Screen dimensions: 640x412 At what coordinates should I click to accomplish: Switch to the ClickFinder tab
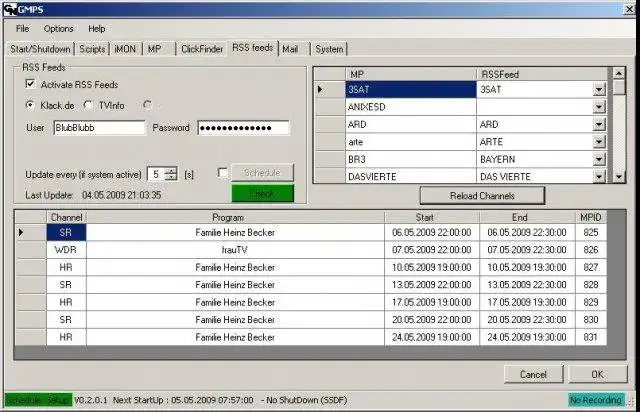coord(202,49)
